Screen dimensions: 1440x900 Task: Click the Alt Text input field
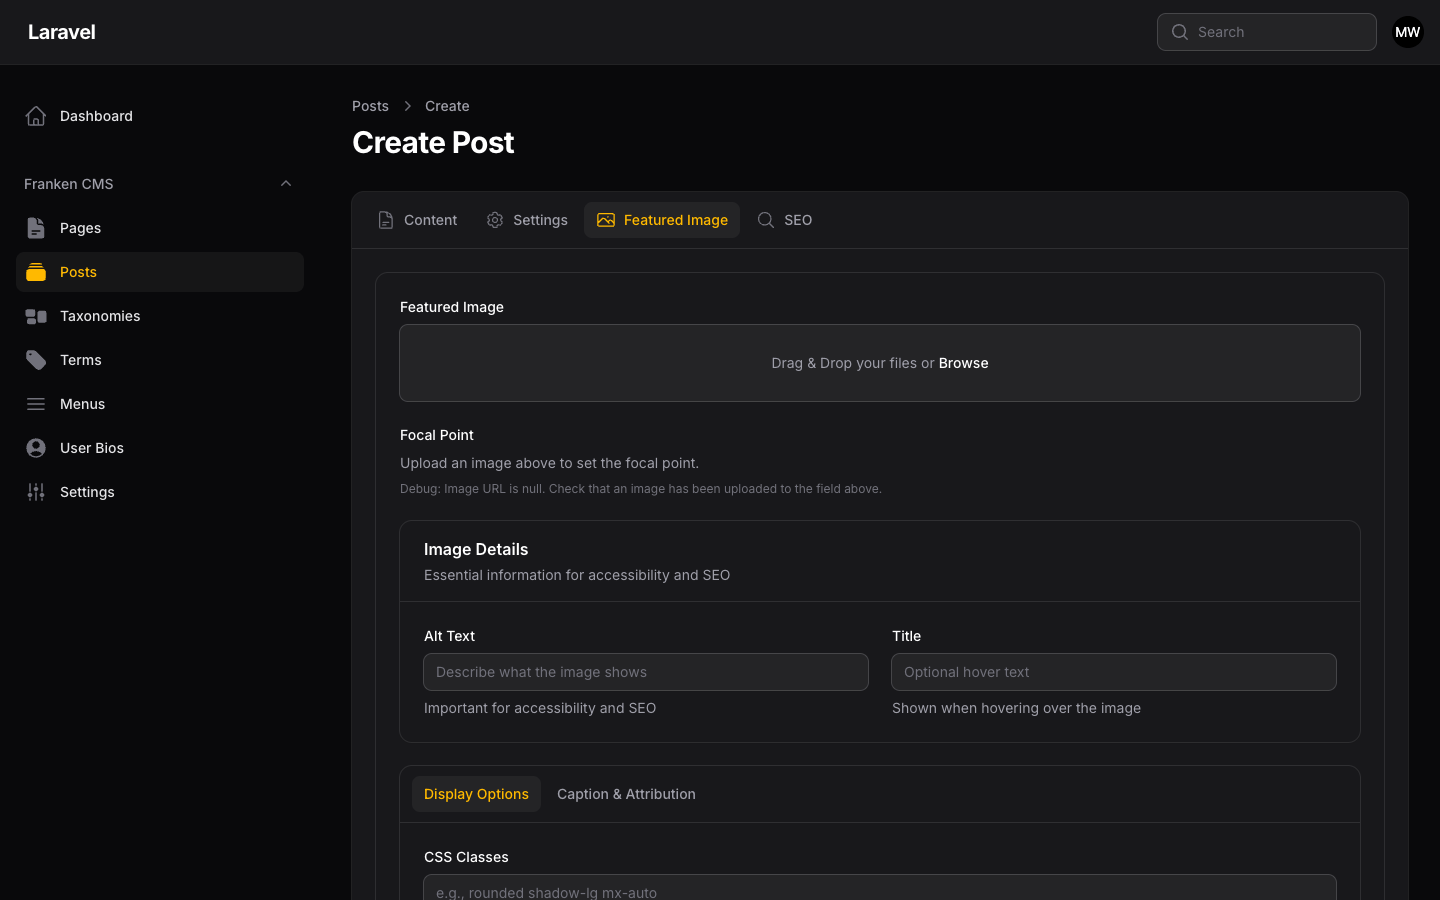(x=646, y=672)
